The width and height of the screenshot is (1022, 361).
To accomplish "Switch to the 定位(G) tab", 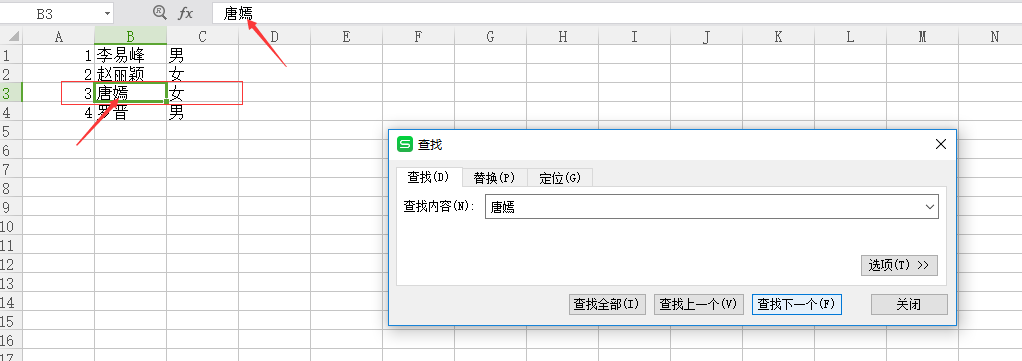I will pyautogui.click(x=559, y=177).
